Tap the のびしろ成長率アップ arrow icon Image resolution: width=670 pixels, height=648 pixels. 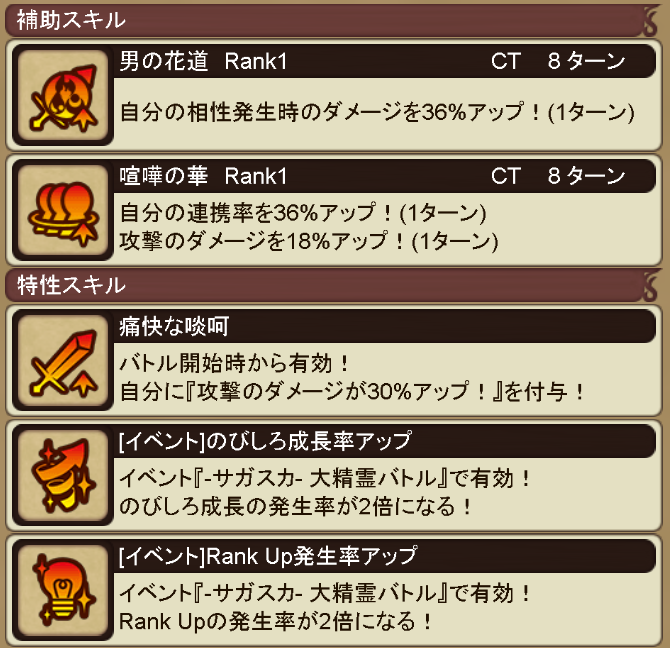coord(63,475)
